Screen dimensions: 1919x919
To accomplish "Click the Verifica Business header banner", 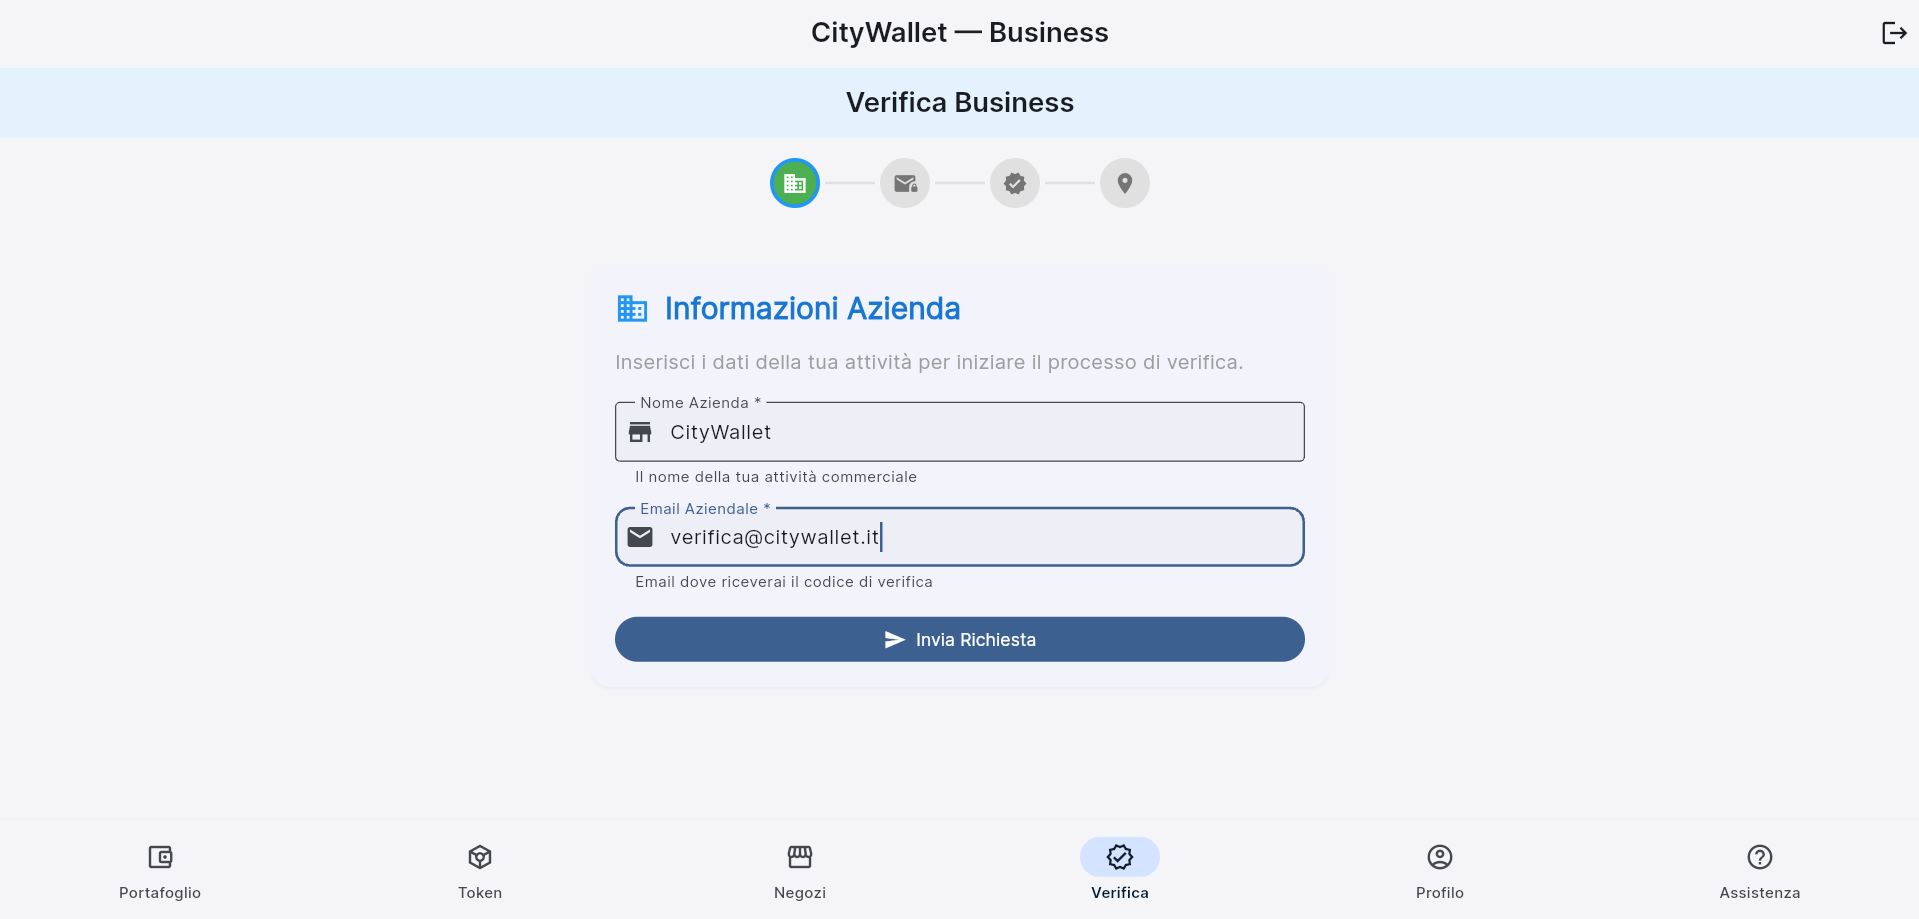I will [959, 102].
